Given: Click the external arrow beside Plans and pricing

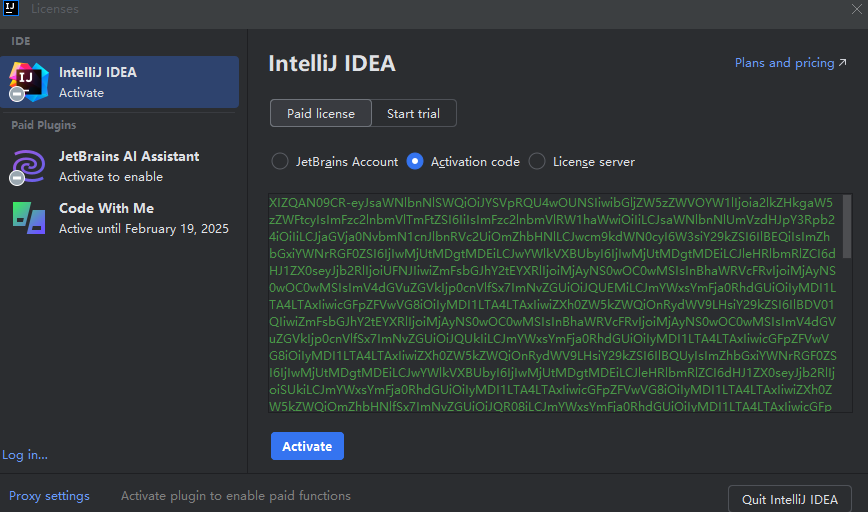Looking at the screenshot, I should 843,63.
